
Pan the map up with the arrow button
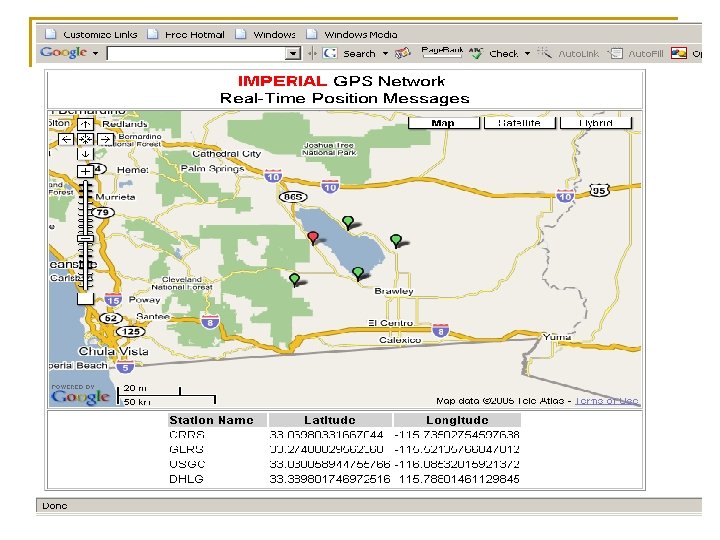(x=85, y=124)
